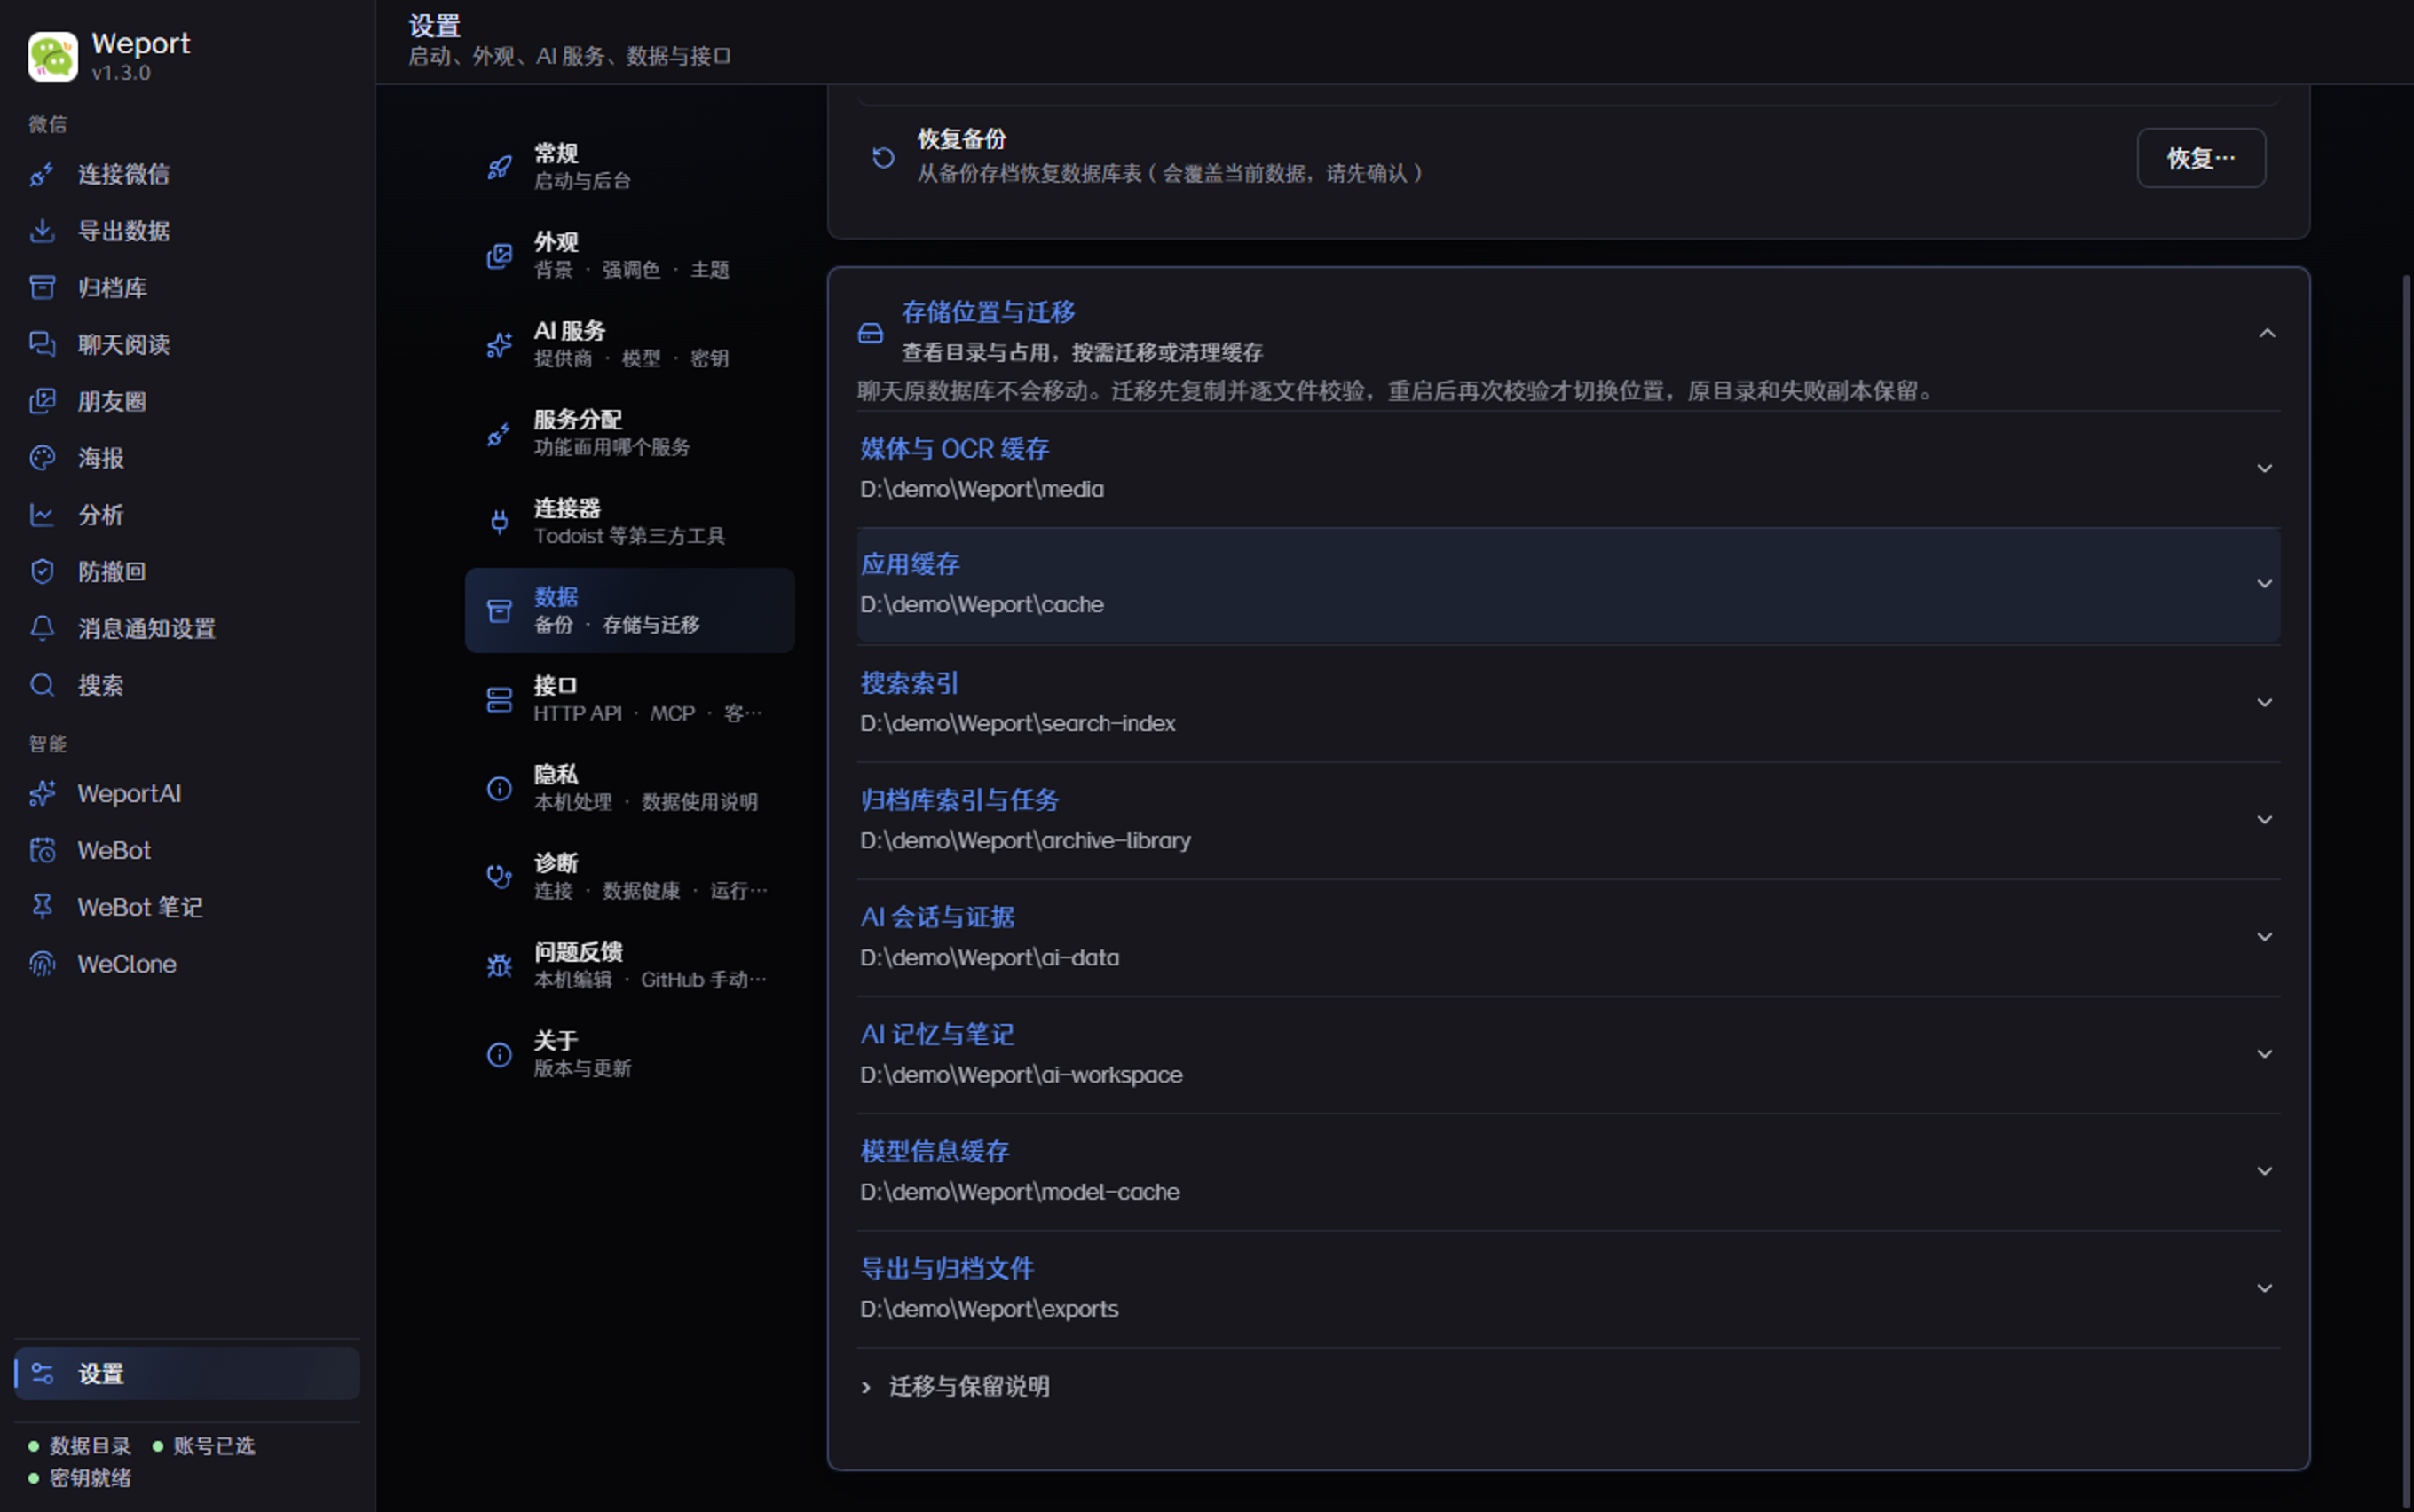Click the content pane vertical scrollbar
Screen dimensions: 2414x1512
(x=2407, y=890)
